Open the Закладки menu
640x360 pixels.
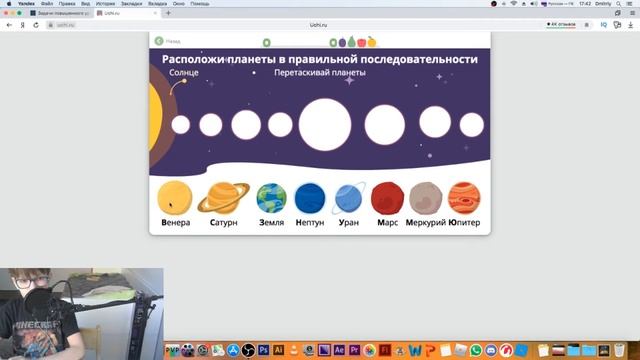[x=131, y=4]
